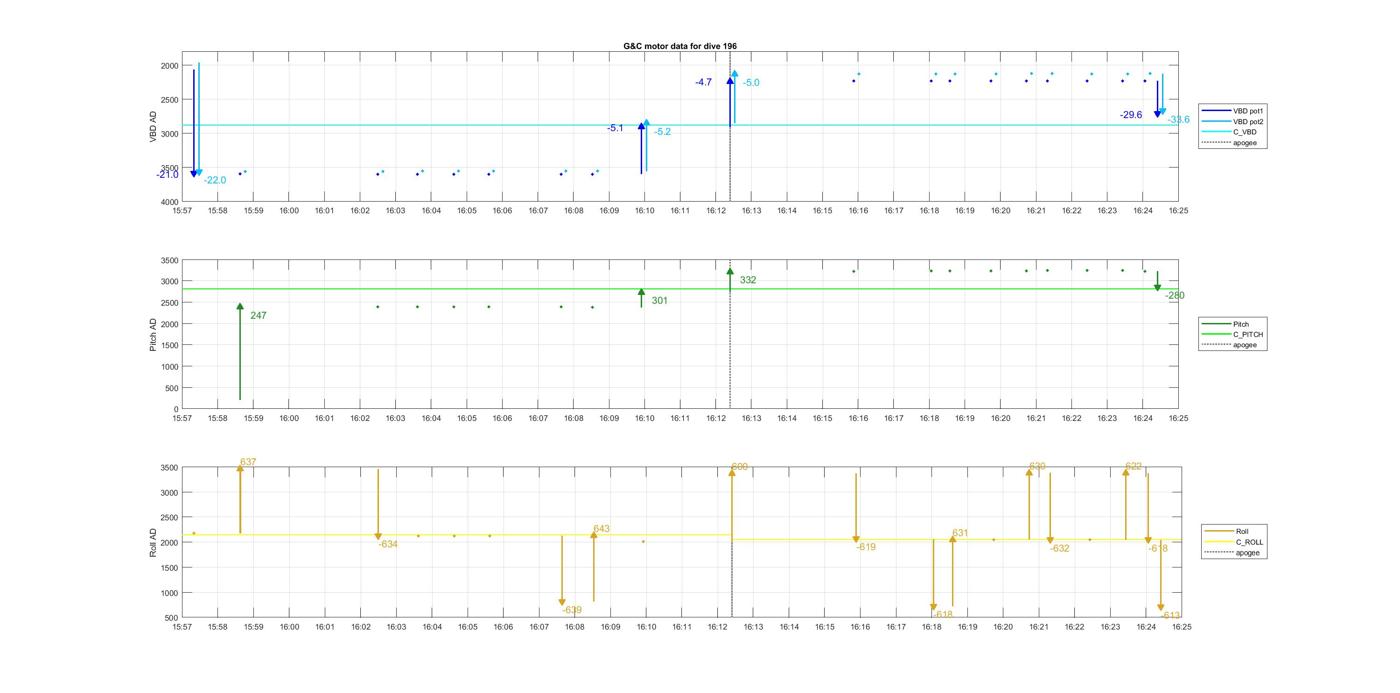The width and height of the screenshot is (1400, 693).
Task: Click the "332" pitch annotation
Action: (x=748, y=280)
